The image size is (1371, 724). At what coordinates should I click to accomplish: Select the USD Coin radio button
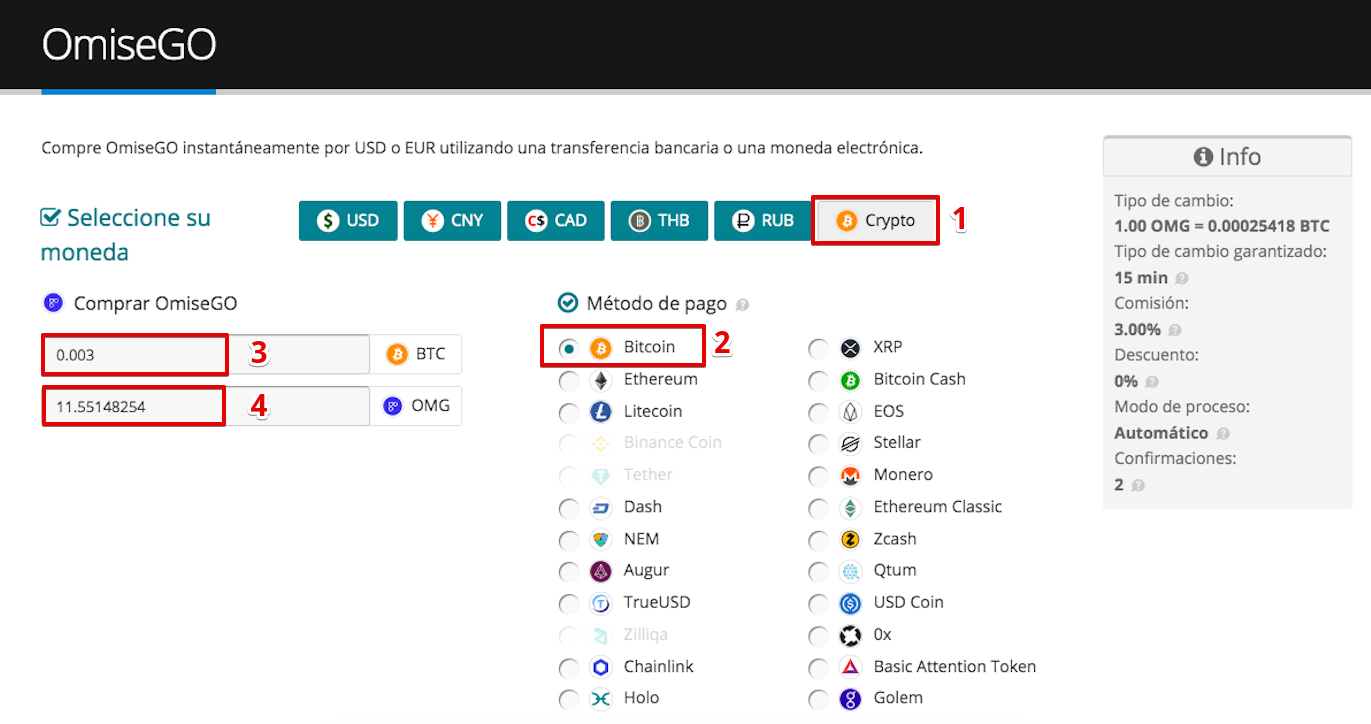pyautogui.click(x=819, y=603)
